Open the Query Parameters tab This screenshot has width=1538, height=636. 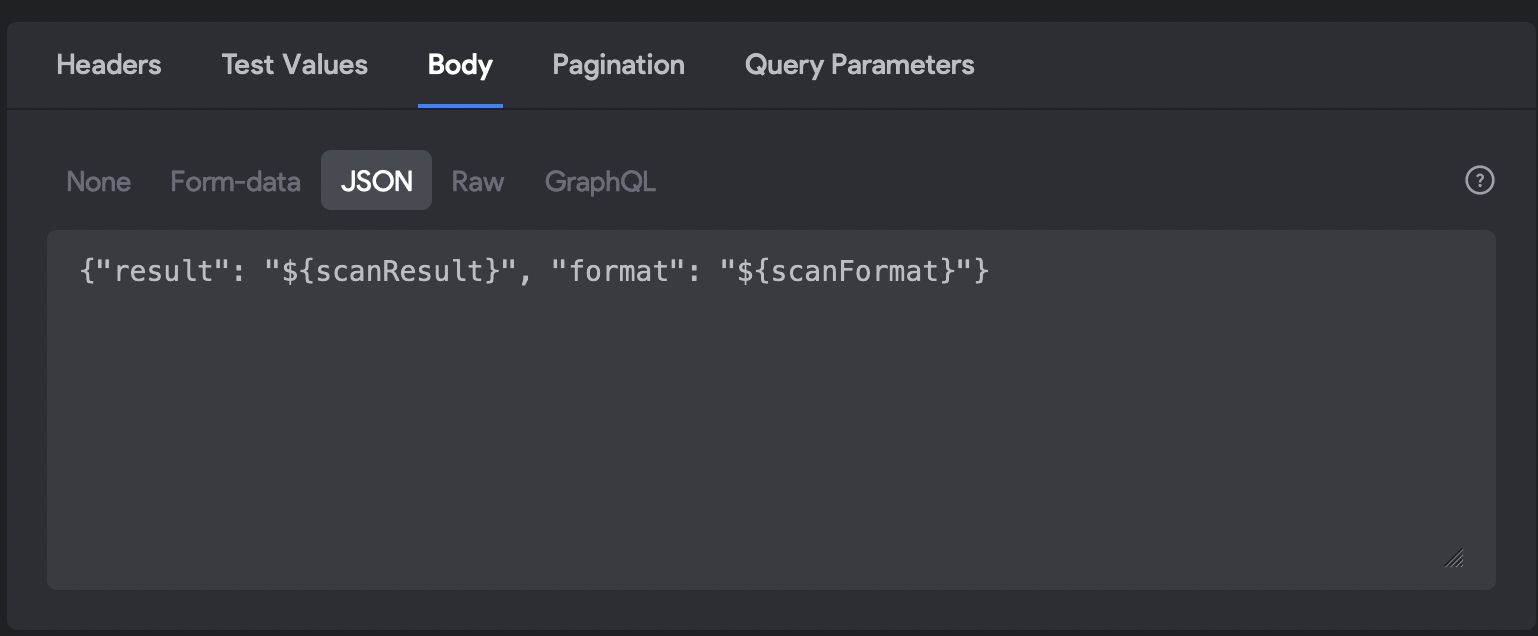pos(859,65)
